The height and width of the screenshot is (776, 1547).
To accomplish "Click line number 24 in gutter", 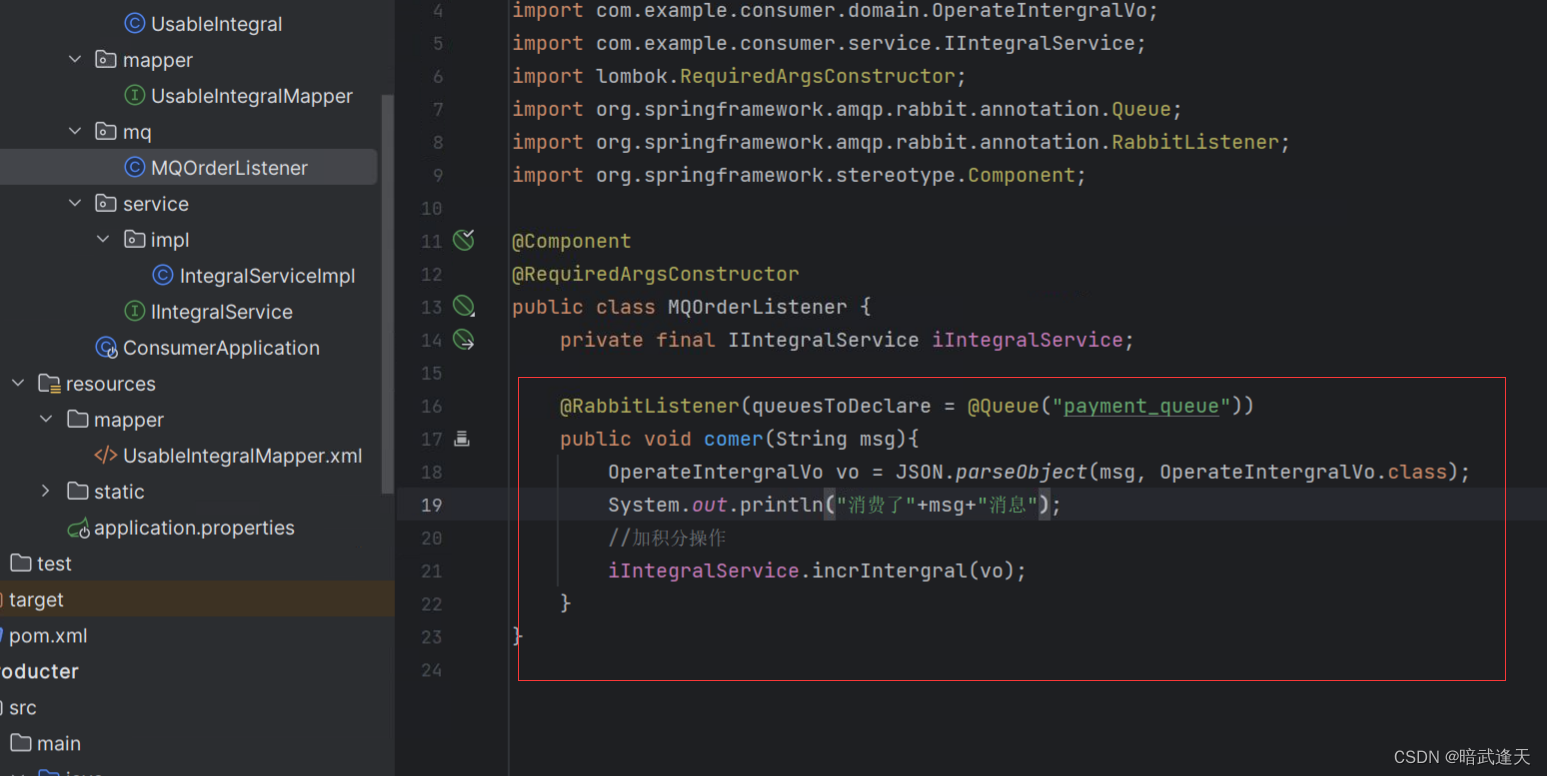I will (431, 670).
